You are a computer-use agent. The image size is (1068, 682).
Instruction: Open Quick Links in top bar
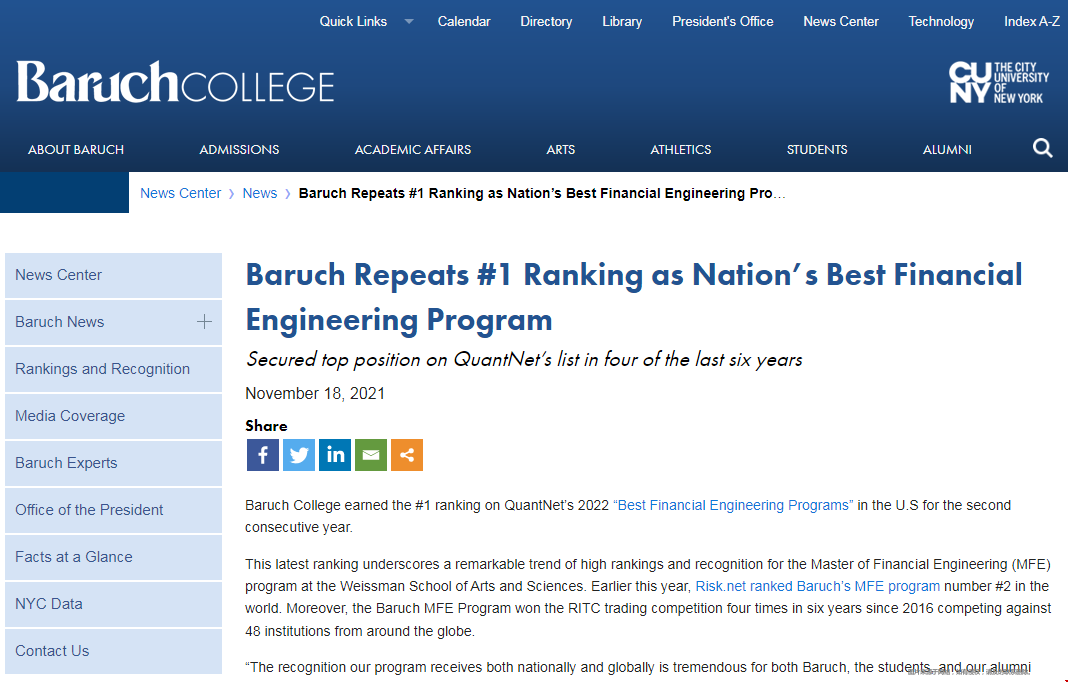[x=354, y=22]
